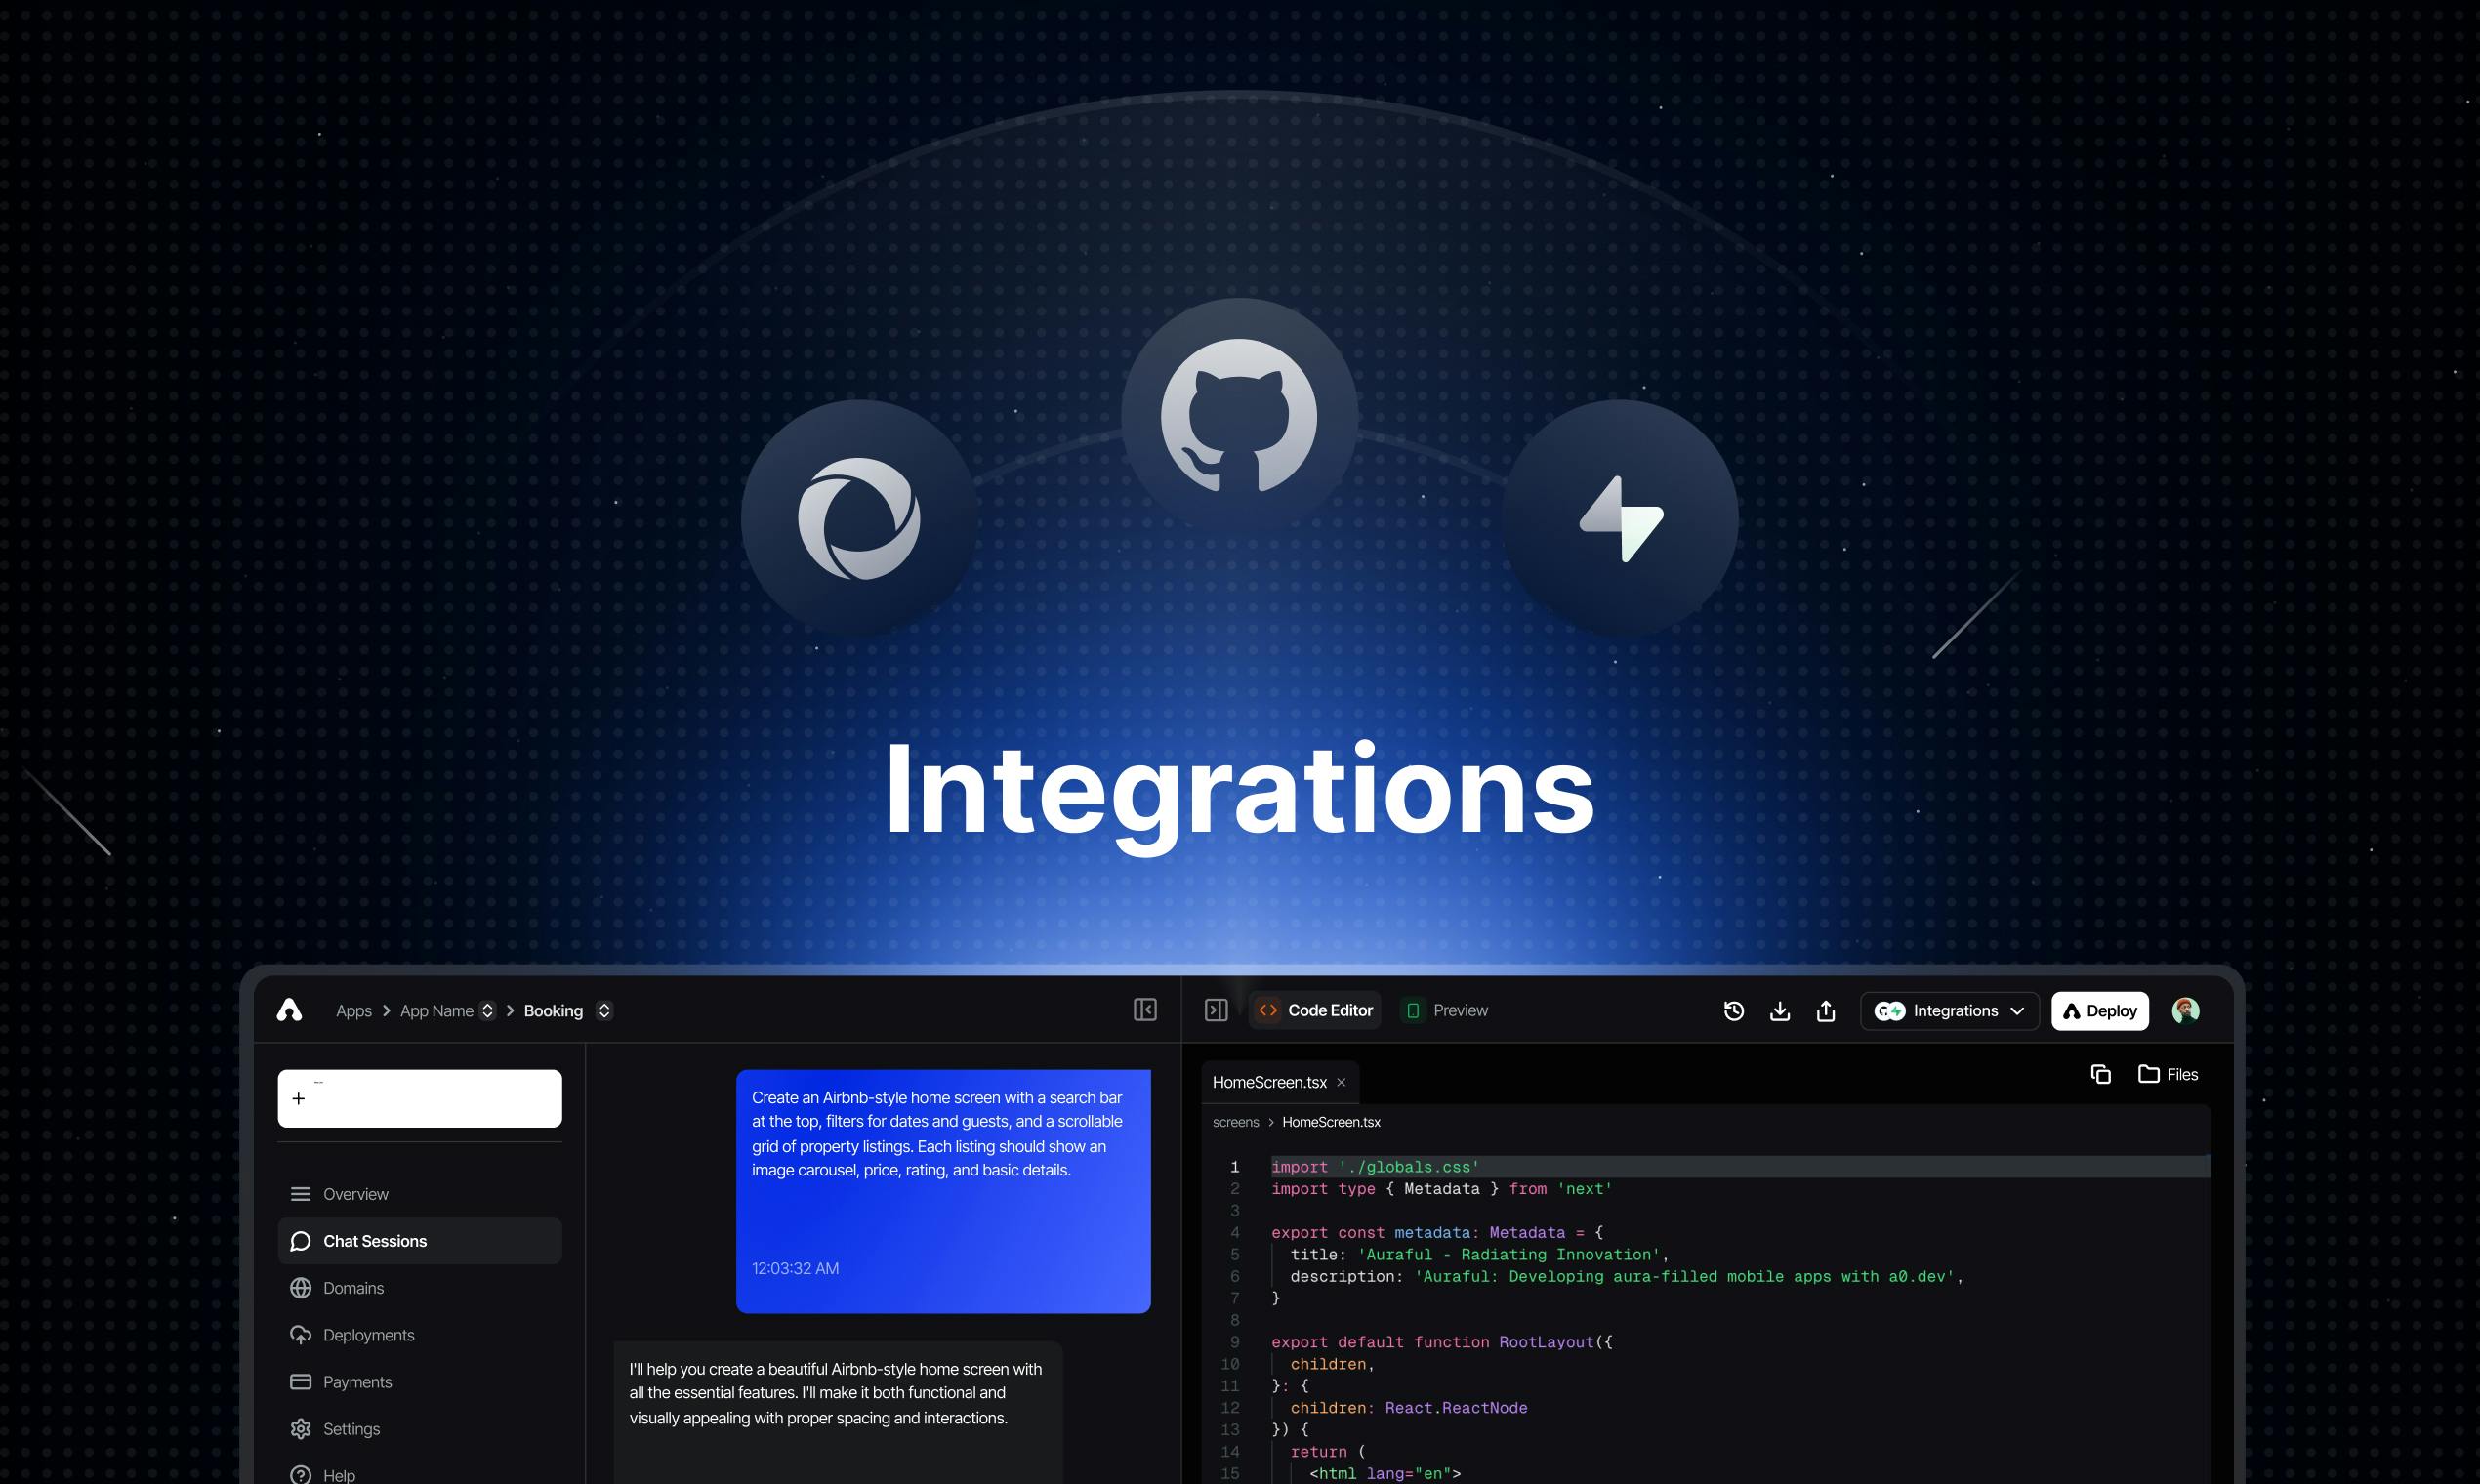This screenshot has height=1484, width=2480.
Task: Click the description 'Auraful: Developing...' code line
Action: click(x=1627, y=1277)
